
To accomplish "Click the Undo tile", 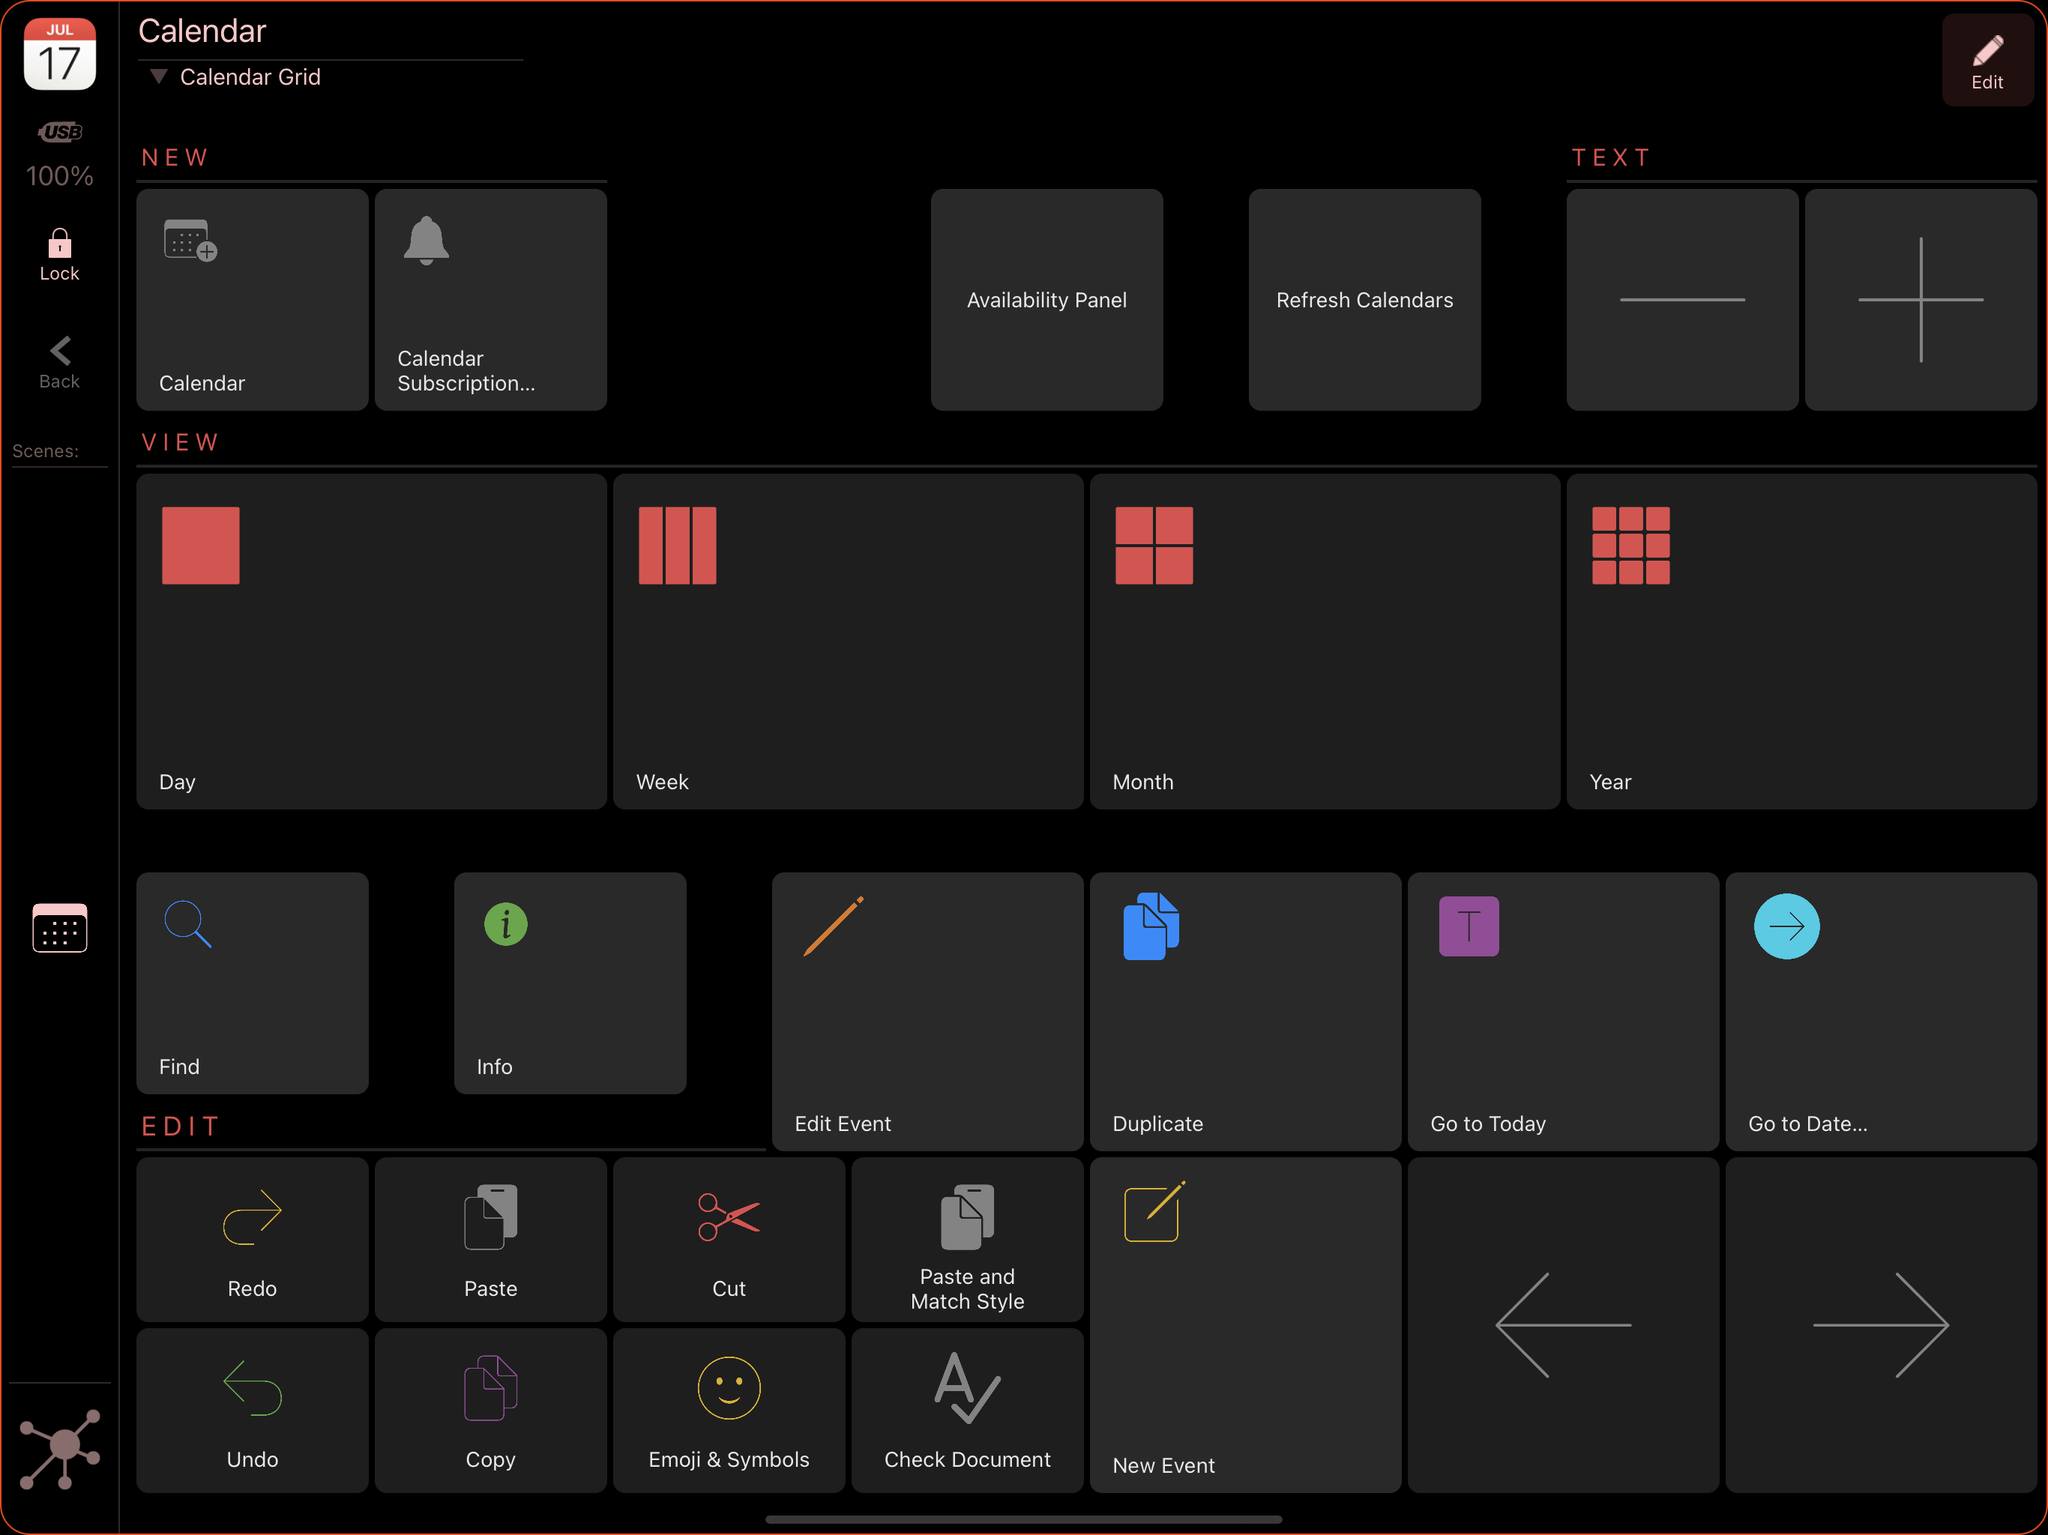I will point(252,1410).
